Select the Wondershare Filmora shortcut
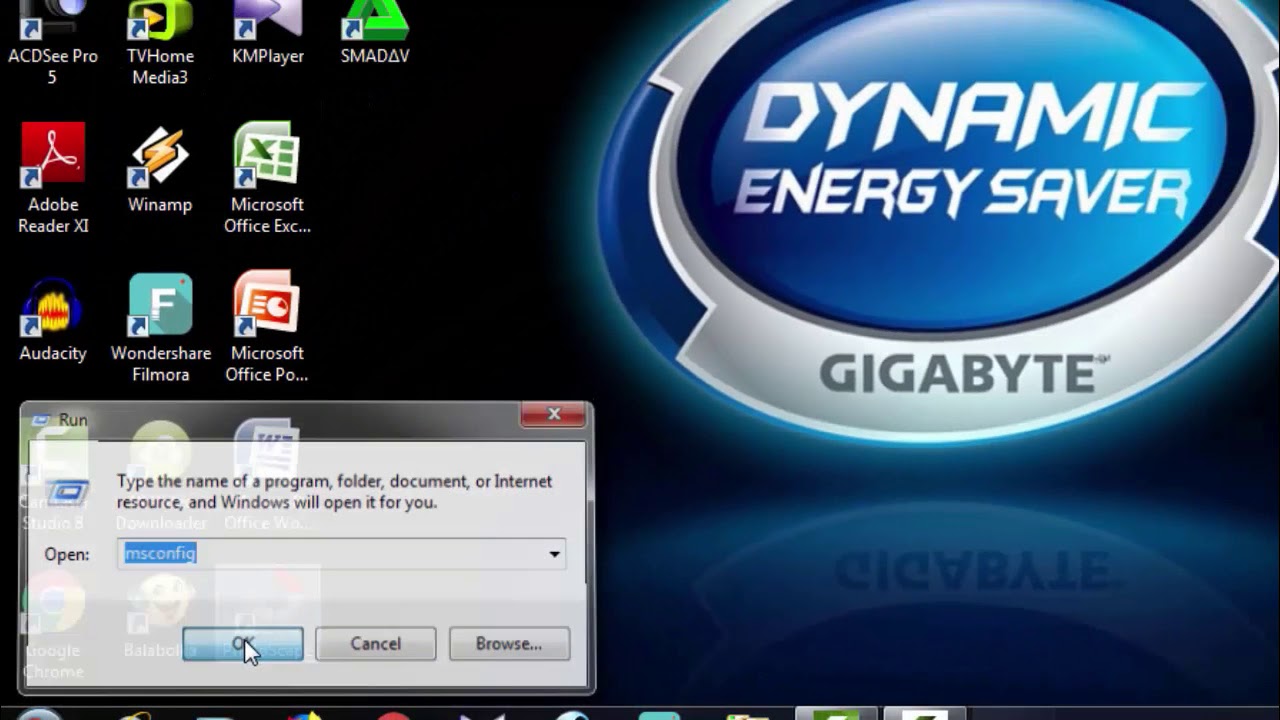The height and width of the screenshot is (720, 1280). 160,328
